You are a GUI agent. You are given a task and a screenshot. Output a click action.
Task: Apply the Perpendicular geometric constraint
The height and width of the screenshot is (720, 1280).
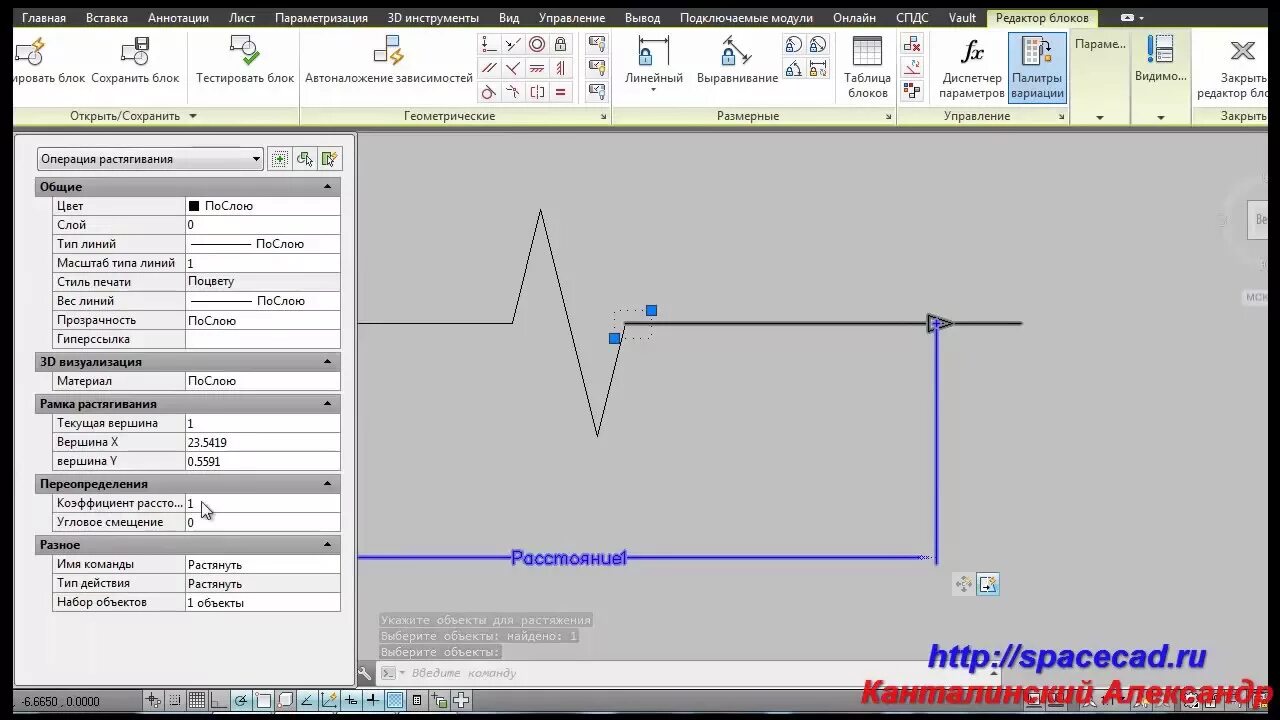pos(513,68)
